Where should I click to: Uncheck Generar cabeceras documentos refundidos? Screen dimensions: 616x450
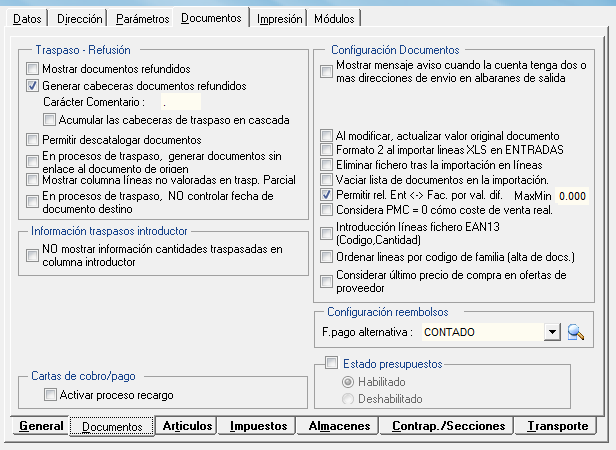coord(32,85)
